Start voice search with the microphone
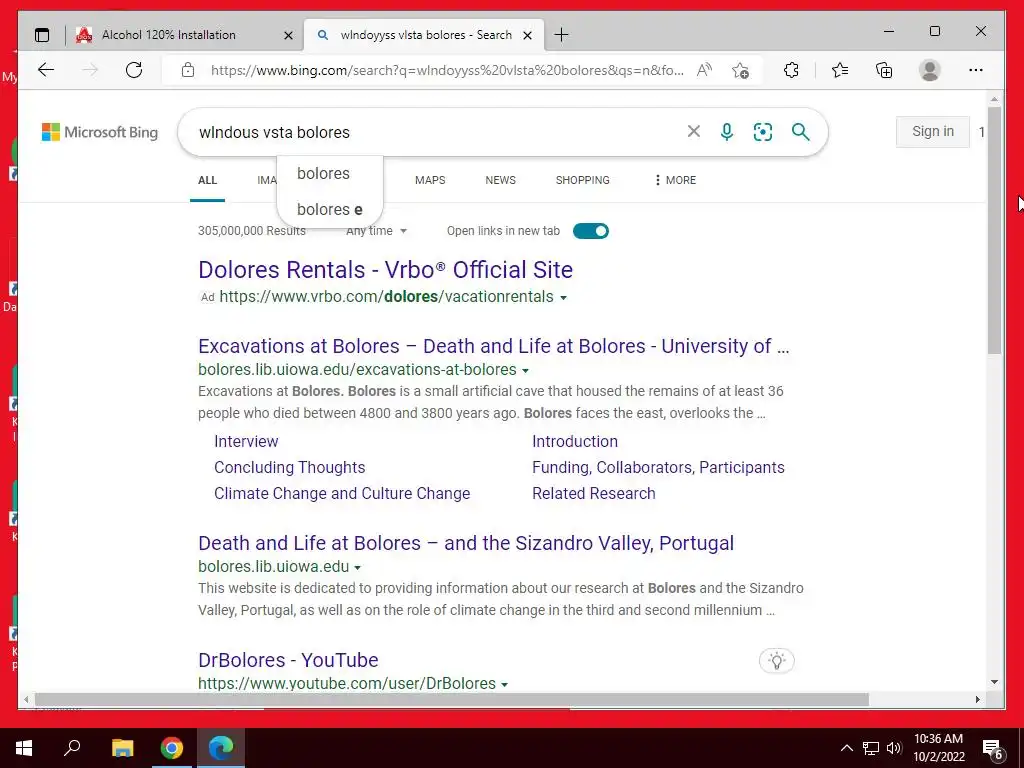The image size is (1024, 768). [x=727, y=132]
